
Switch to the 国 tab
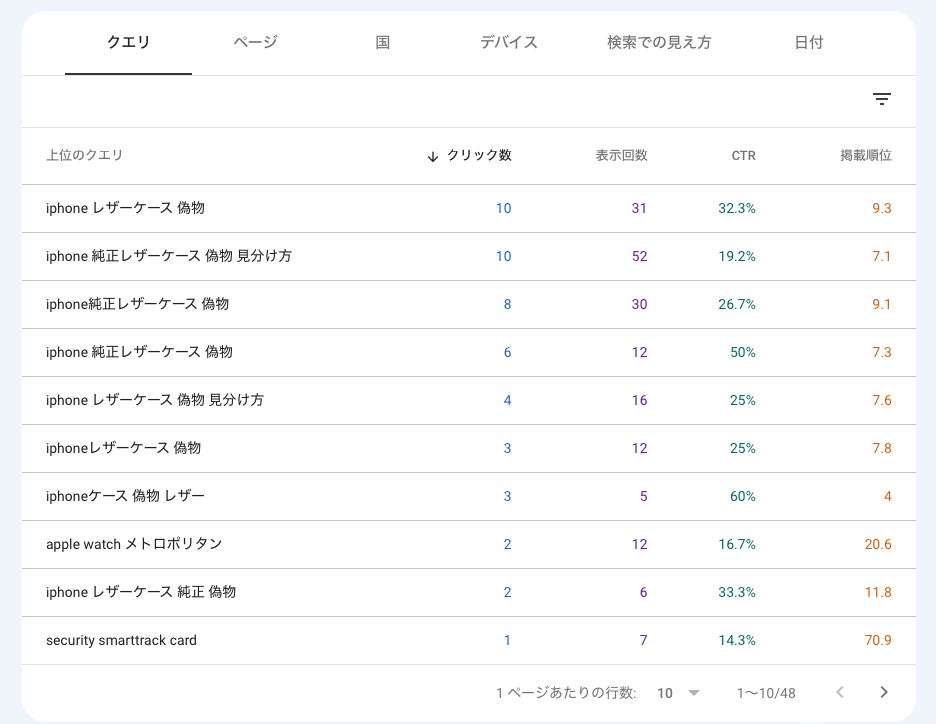(382, 42)
